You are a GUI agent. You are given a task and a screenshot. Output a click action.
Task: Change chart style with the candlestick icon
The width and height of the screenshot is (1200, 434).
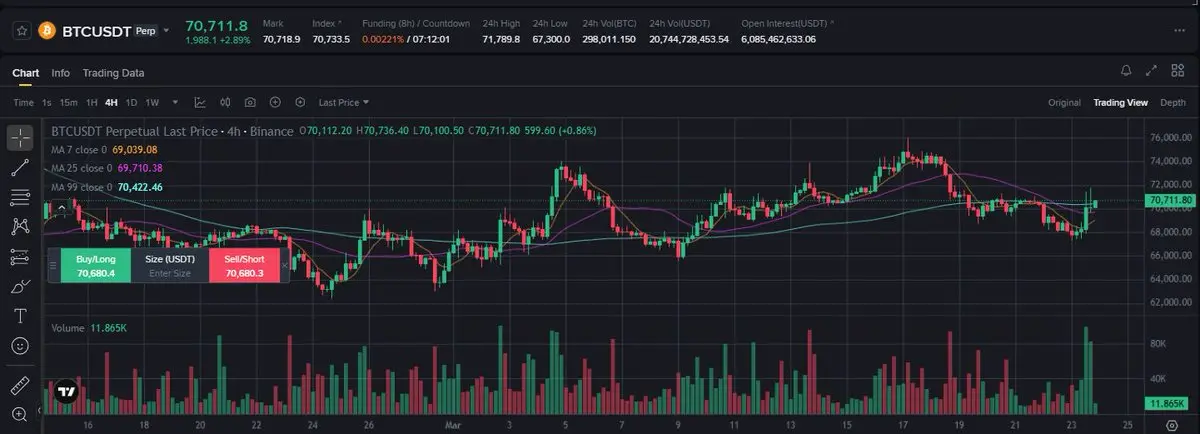(225, 102)
